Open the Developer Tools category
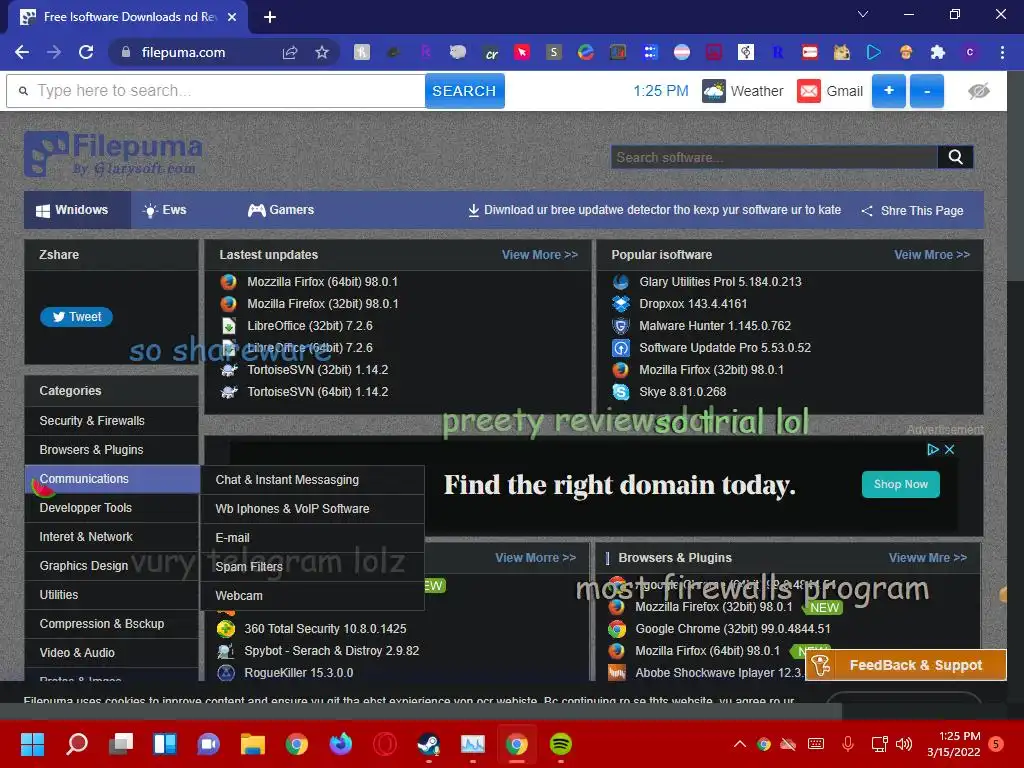The width and height of the screenshot is (1024, 768). pyautogui.click(x=112, y=507)
